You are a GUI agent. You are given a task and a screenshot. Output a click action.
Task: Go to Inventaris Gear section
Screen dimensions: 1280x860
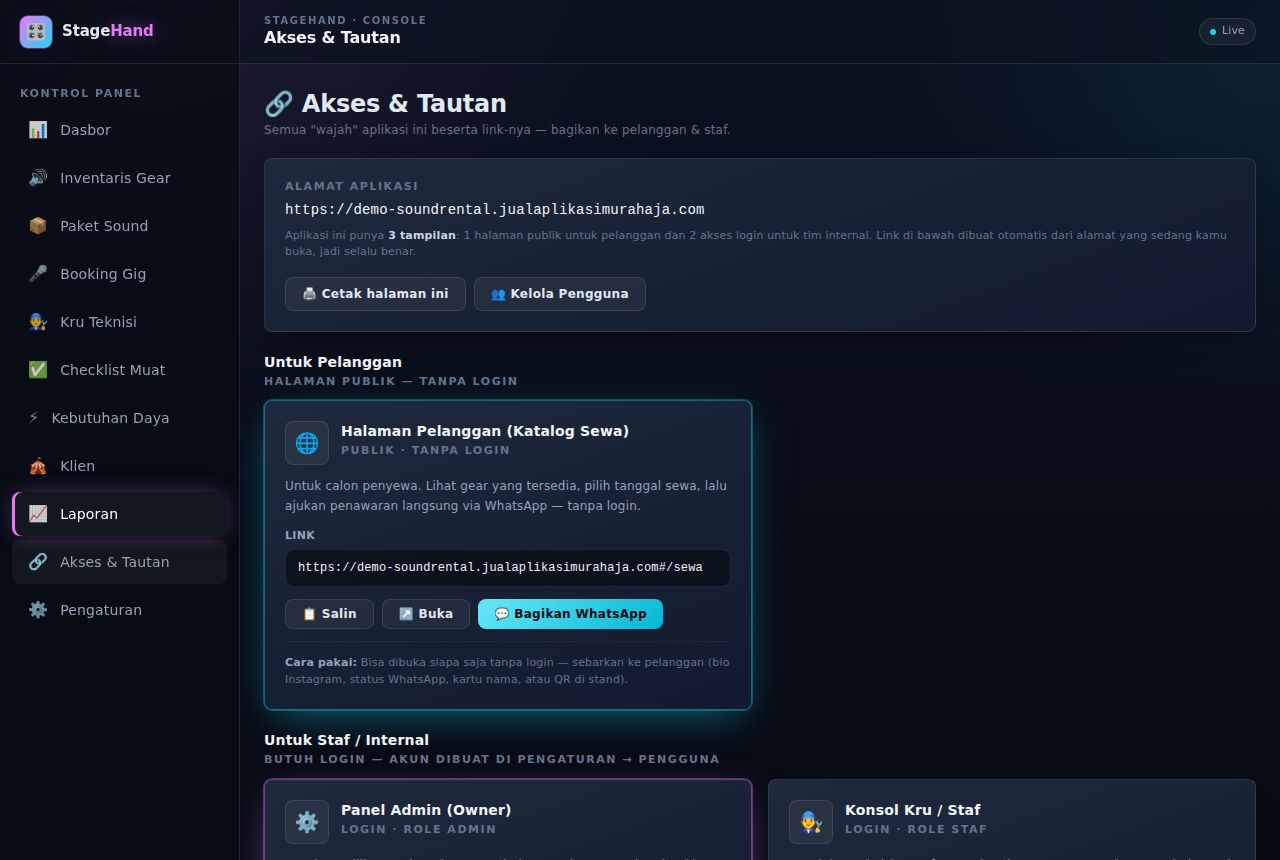click(x=120, y=178)
